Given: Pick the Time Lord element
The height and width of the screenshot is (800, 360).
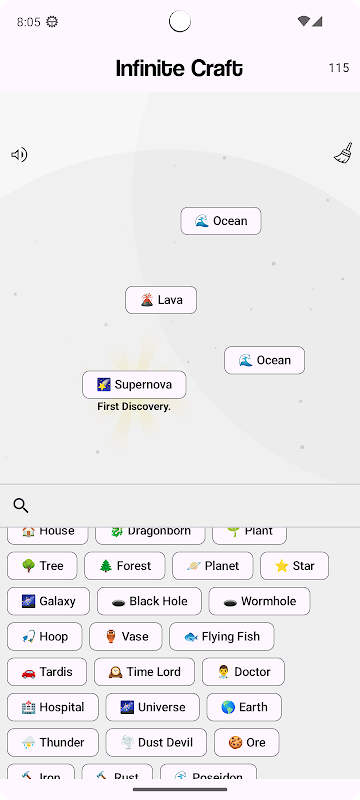Looking at the screenshot, I should (x=144, y=672).
